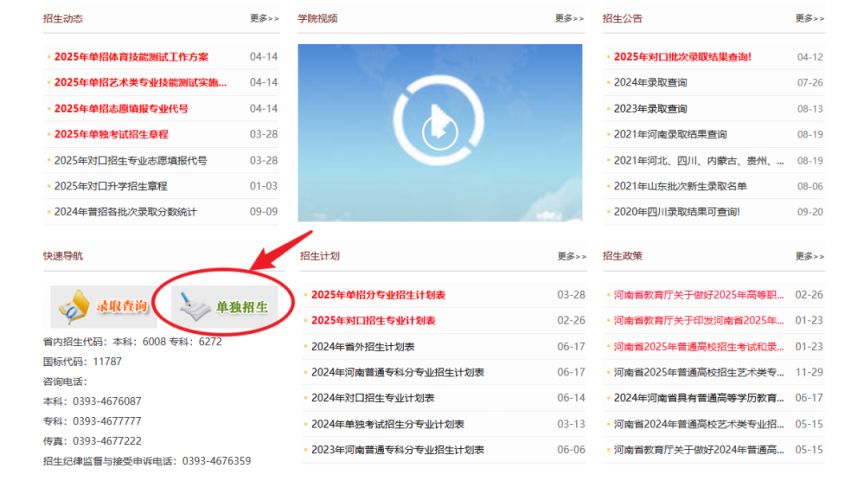Click date 09-09 in 招生动态 list

[263, 212]
